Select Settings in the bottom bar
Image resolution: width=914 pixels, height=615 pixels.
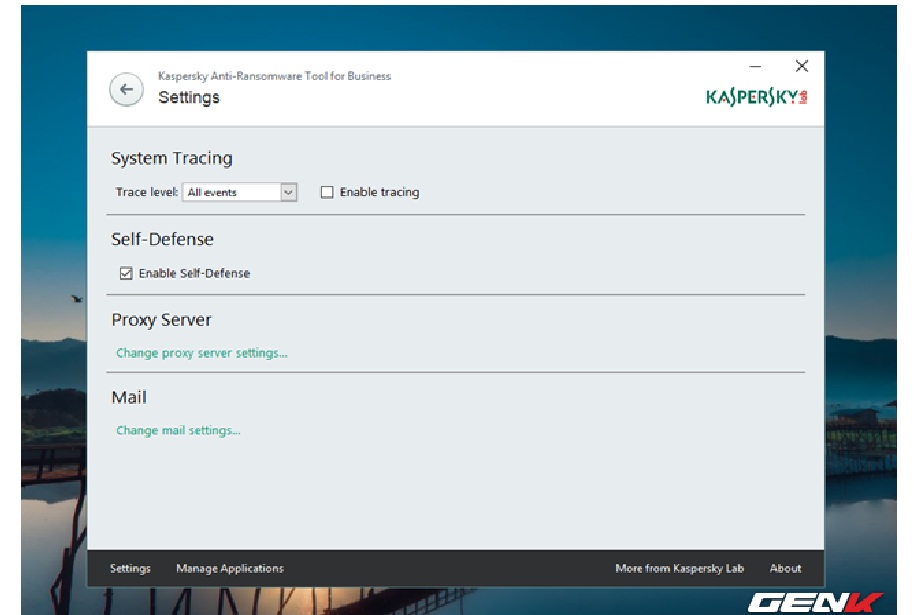click(130, 568)
